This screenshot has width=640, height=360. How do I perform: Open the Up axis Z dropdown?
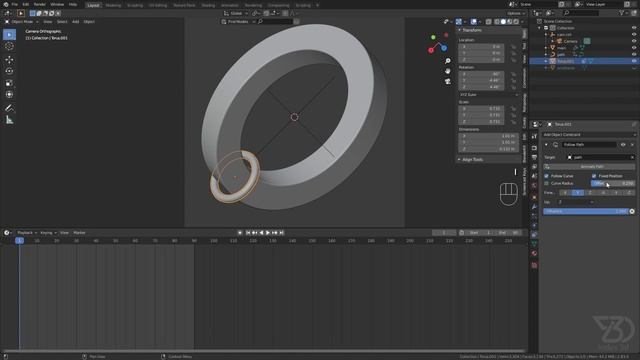tap(576, 202)
